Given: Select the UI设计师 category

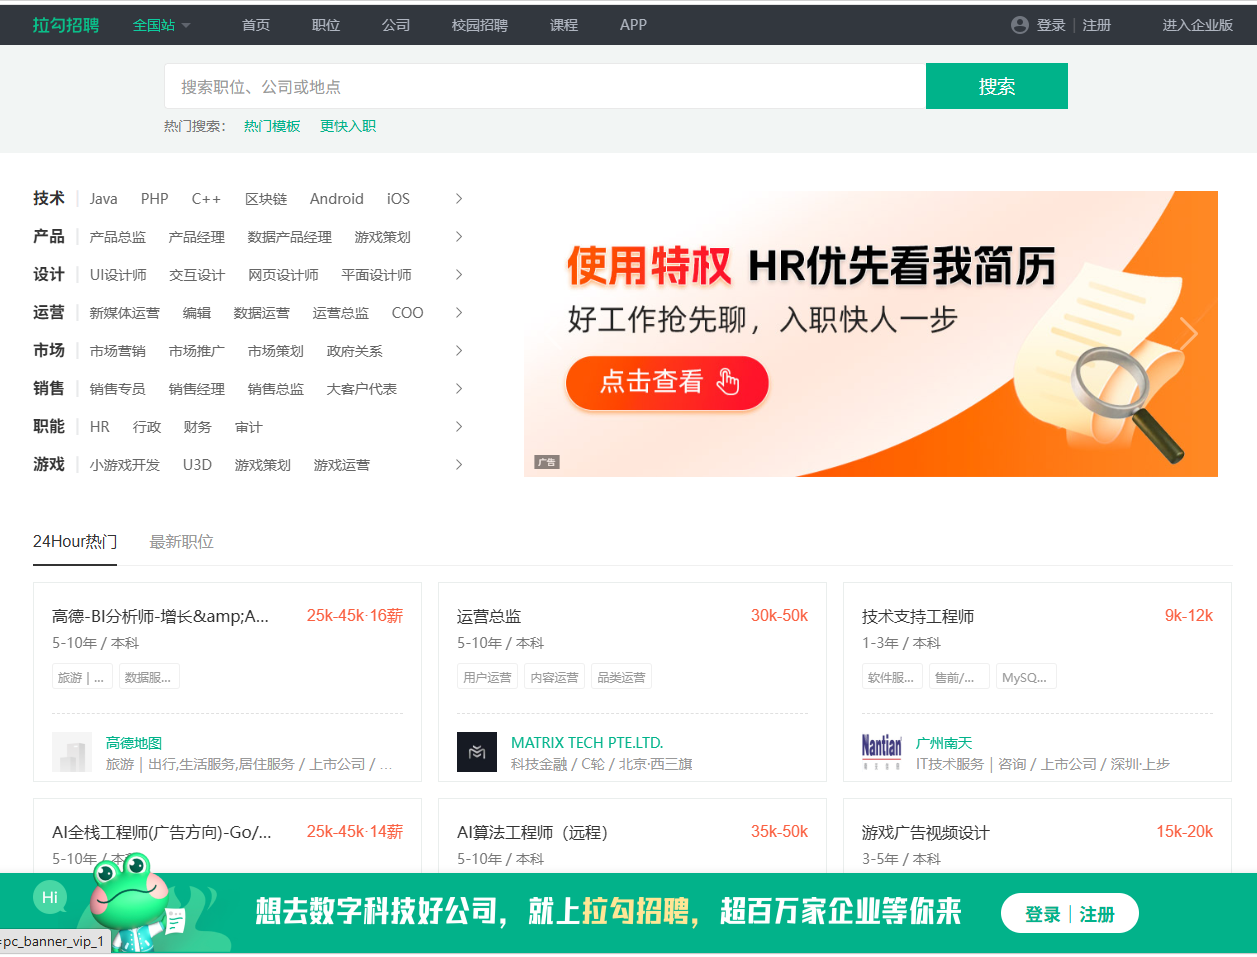Looking at the screenshot, I should 118,275.
